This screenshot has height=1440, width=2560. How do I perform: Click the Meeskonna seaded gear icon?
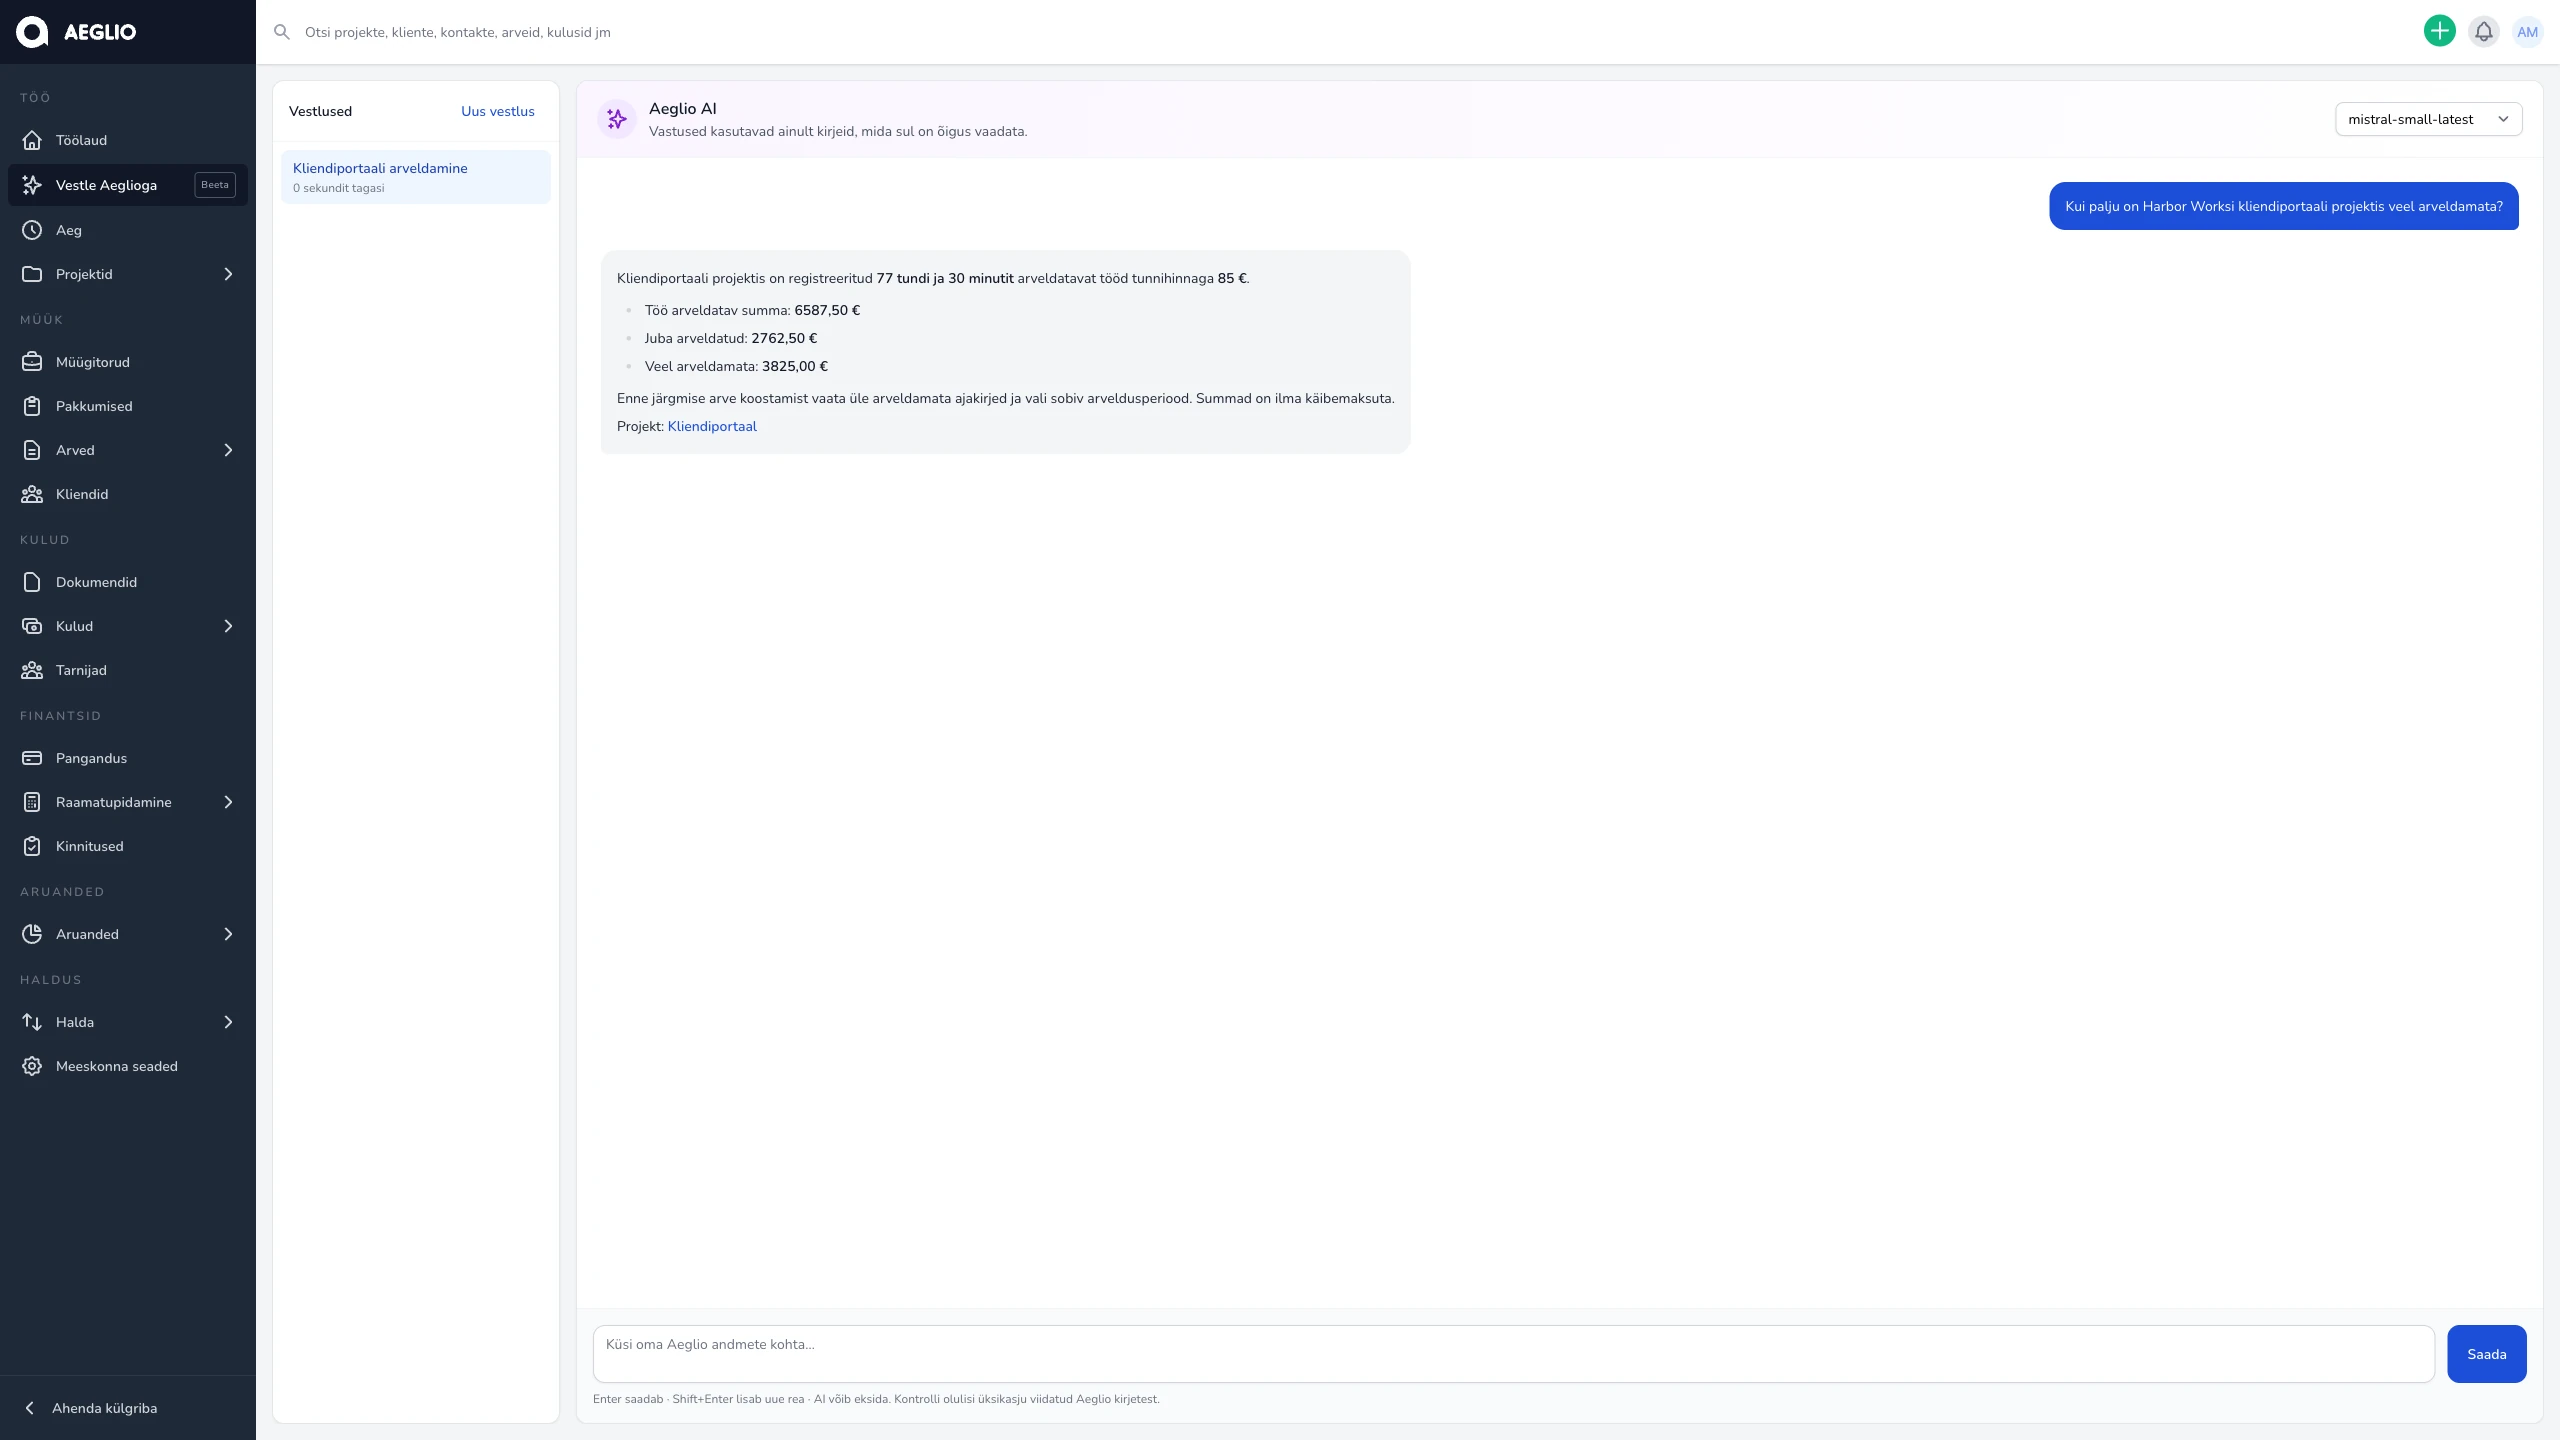tap(32, 1066)
